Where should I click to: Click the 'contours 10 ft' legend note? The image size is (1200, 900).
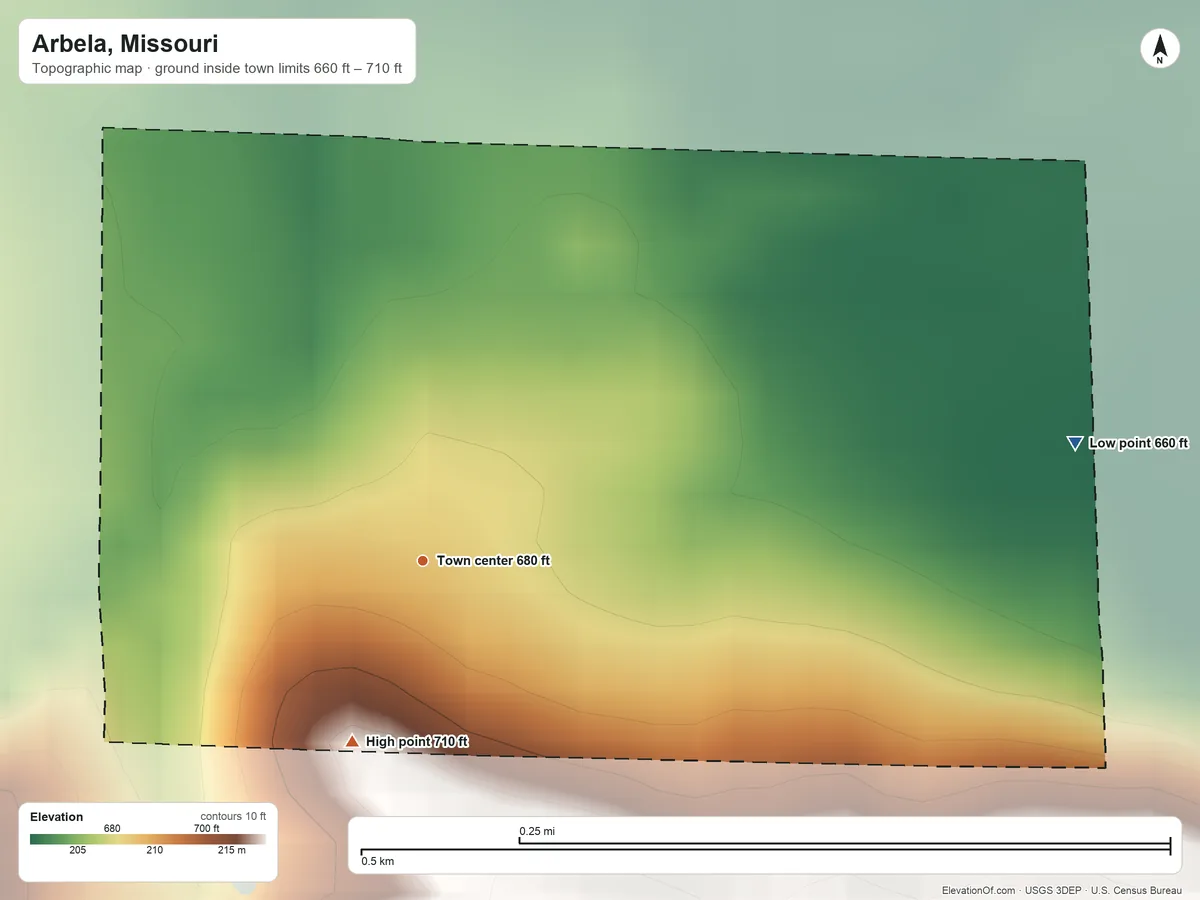(233, 816)
